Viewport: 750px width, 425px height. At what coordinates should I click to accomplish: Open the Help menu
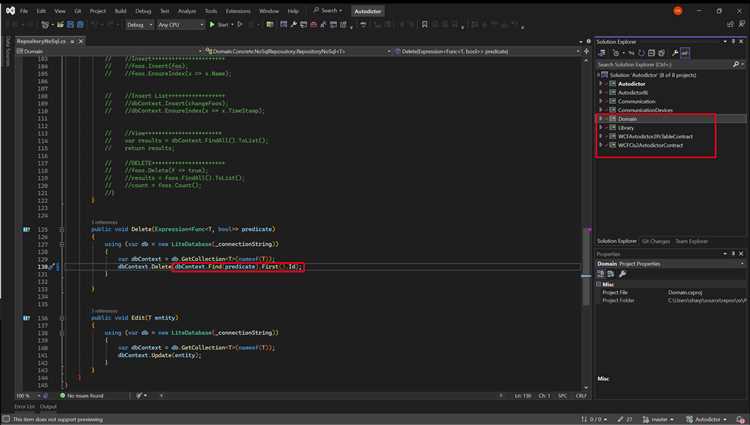tap(293, 11)
